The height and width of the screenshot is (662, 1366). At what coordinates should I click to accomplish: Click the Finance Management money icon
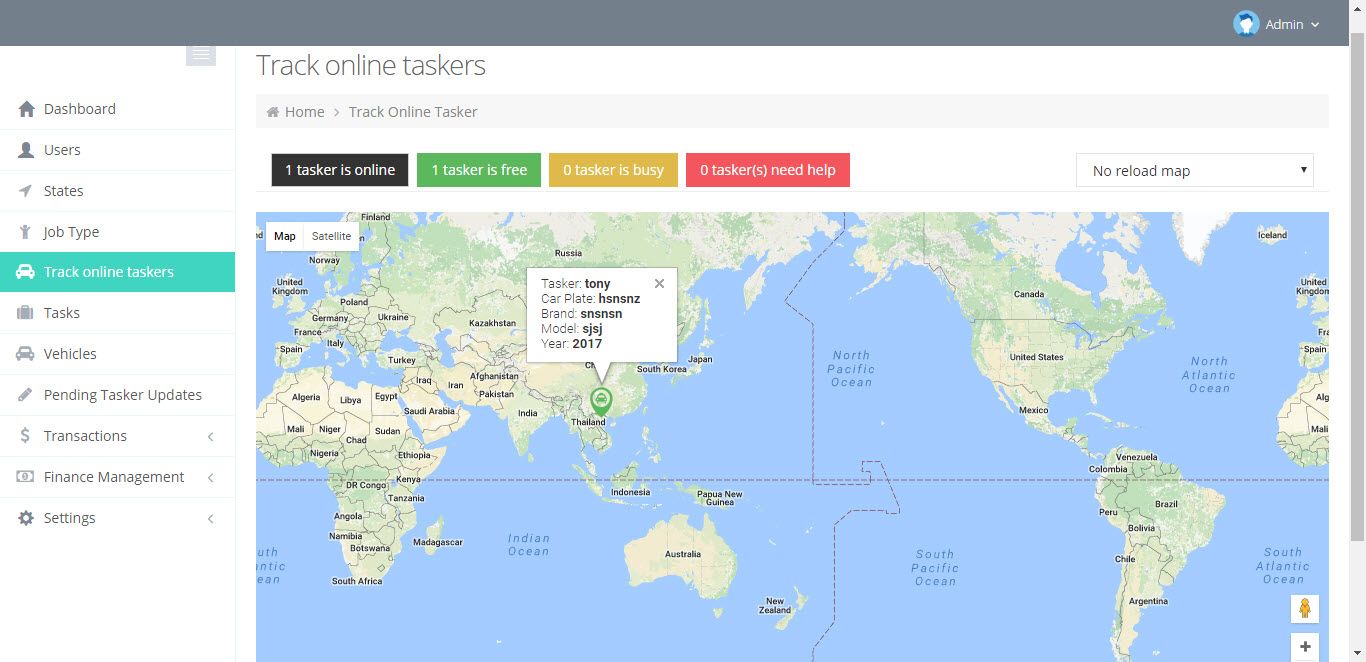[26, 477]
